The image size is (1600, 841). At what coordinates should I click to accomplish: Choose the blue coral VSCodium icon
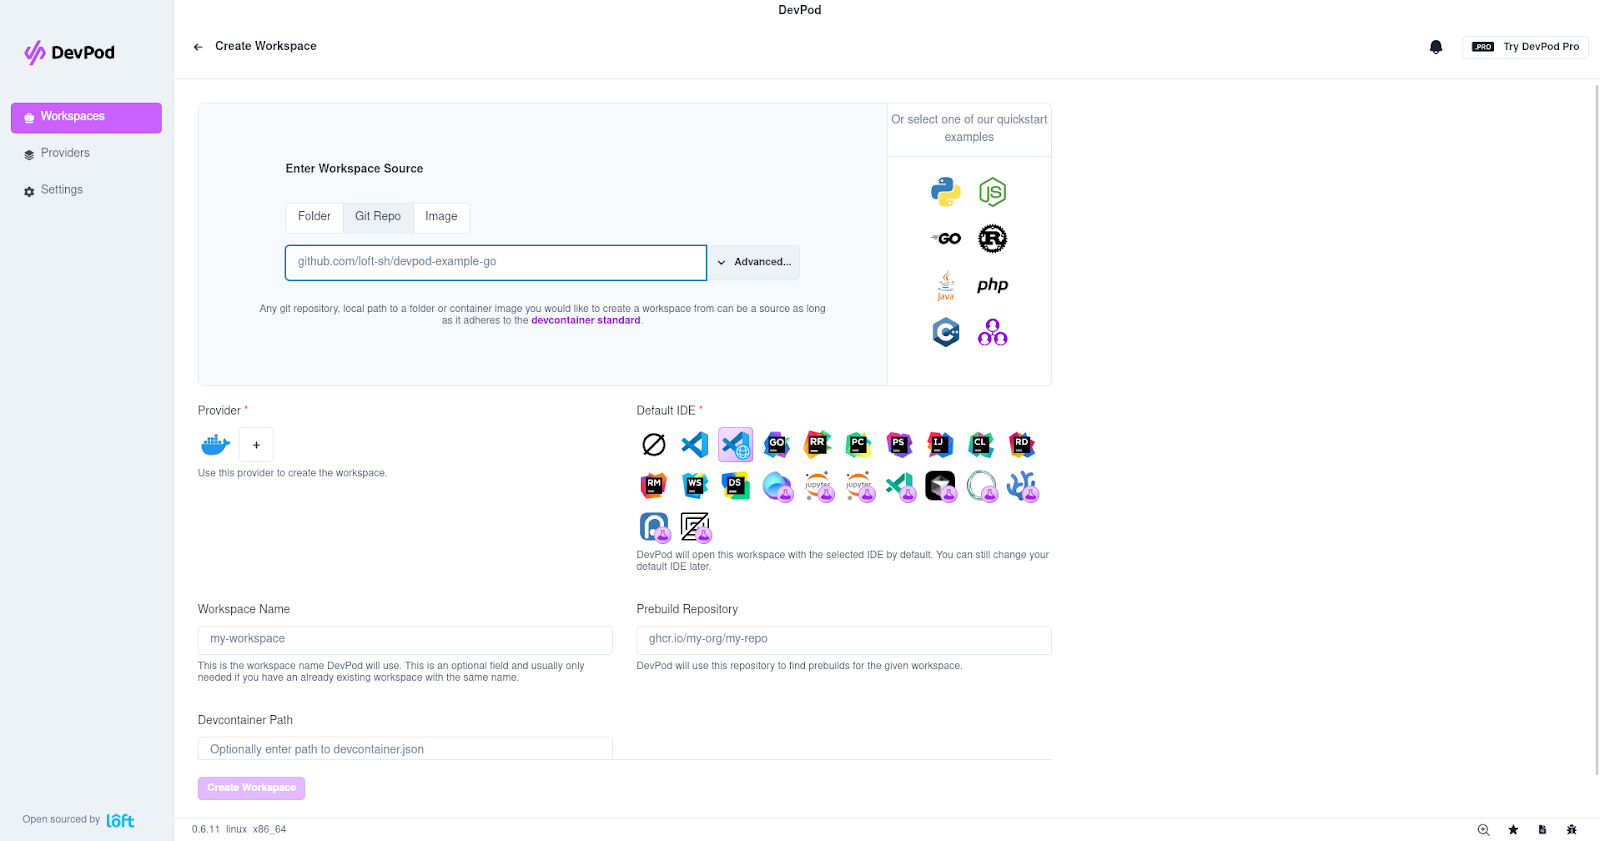coord(1022,485)
